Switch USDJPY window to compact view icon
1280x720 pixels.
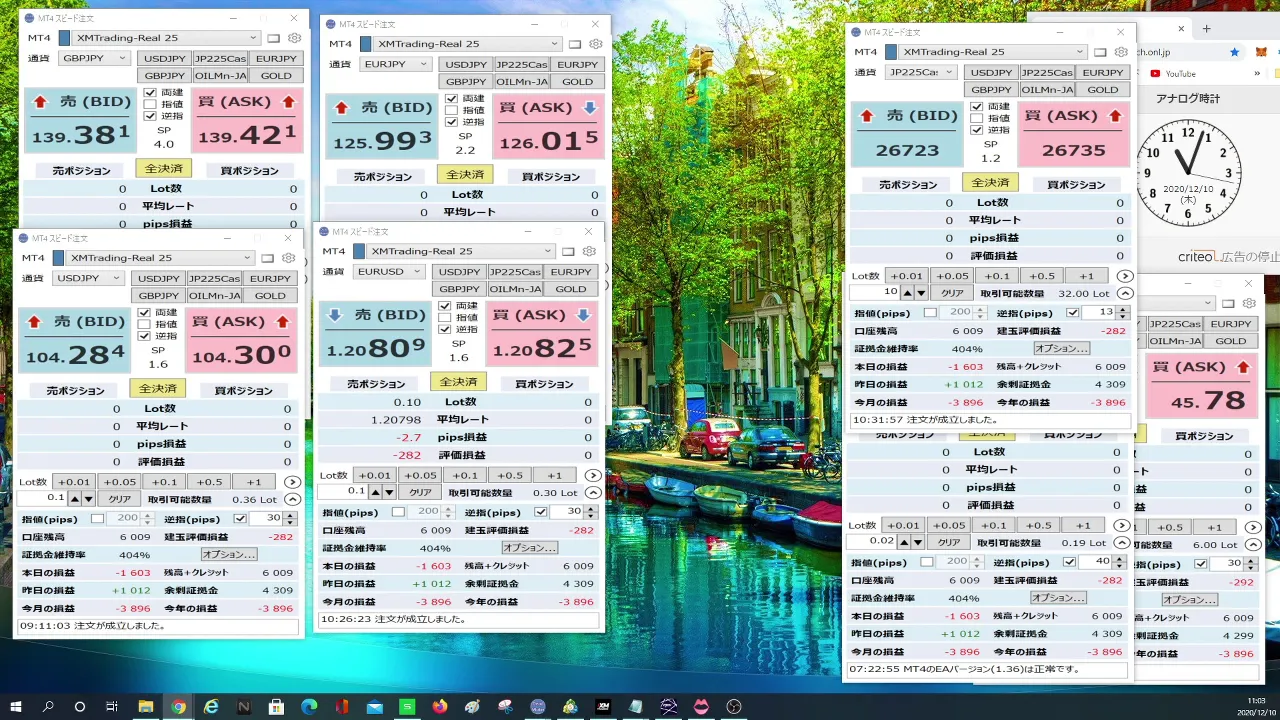[x=268, y=258]
